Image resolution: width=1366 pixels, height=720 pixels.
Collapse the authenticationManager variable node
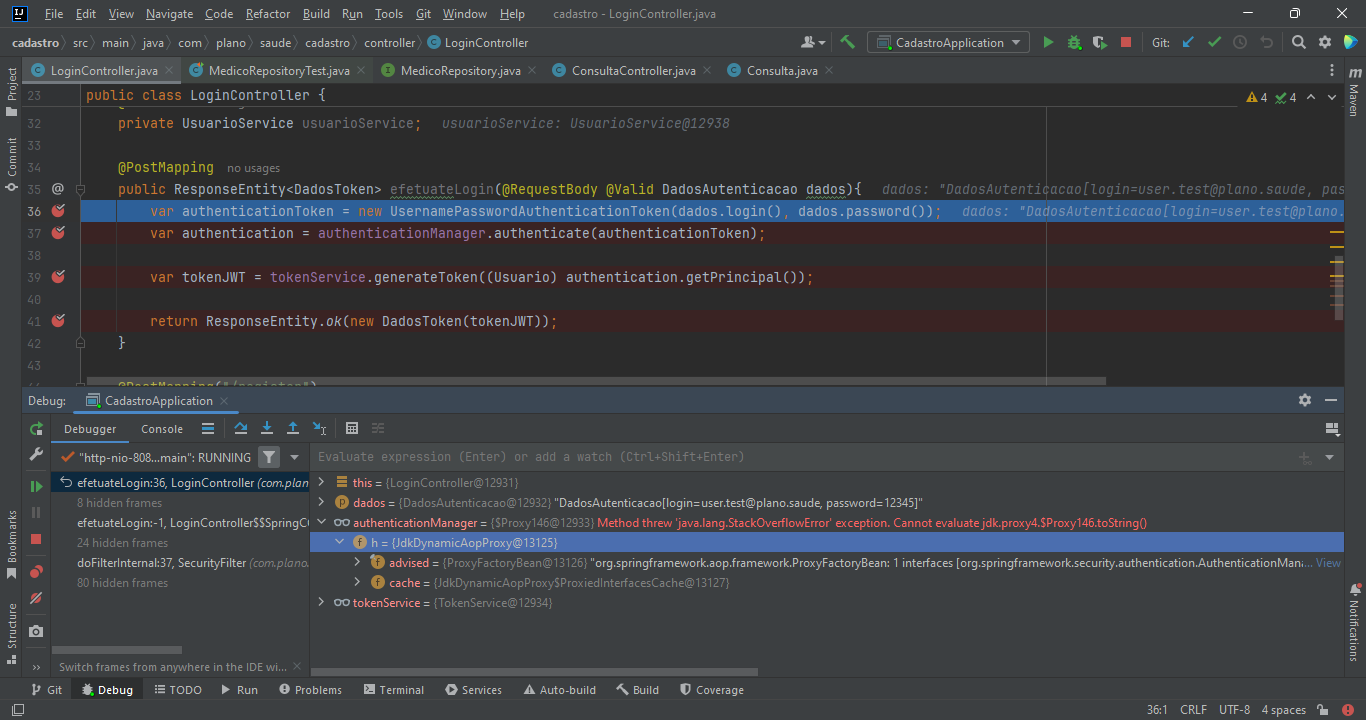321,523
